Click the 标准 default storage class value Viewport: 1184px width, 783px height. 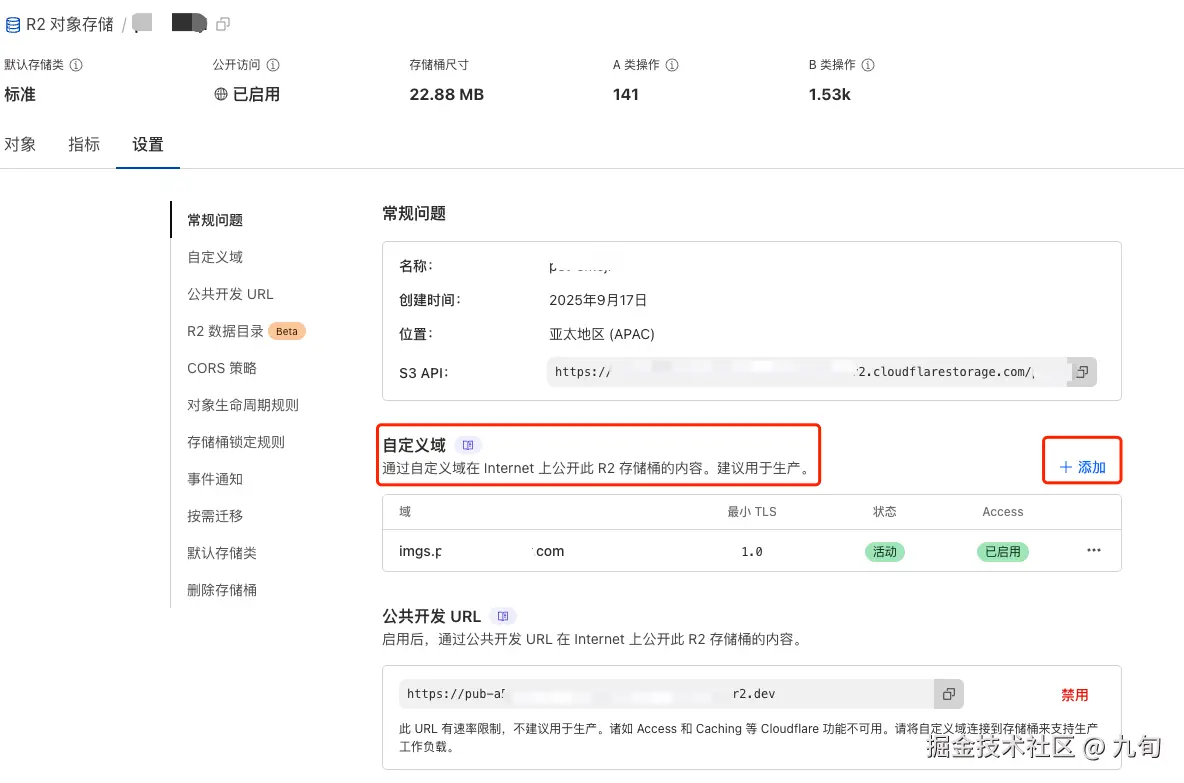(x=20, y=94)
